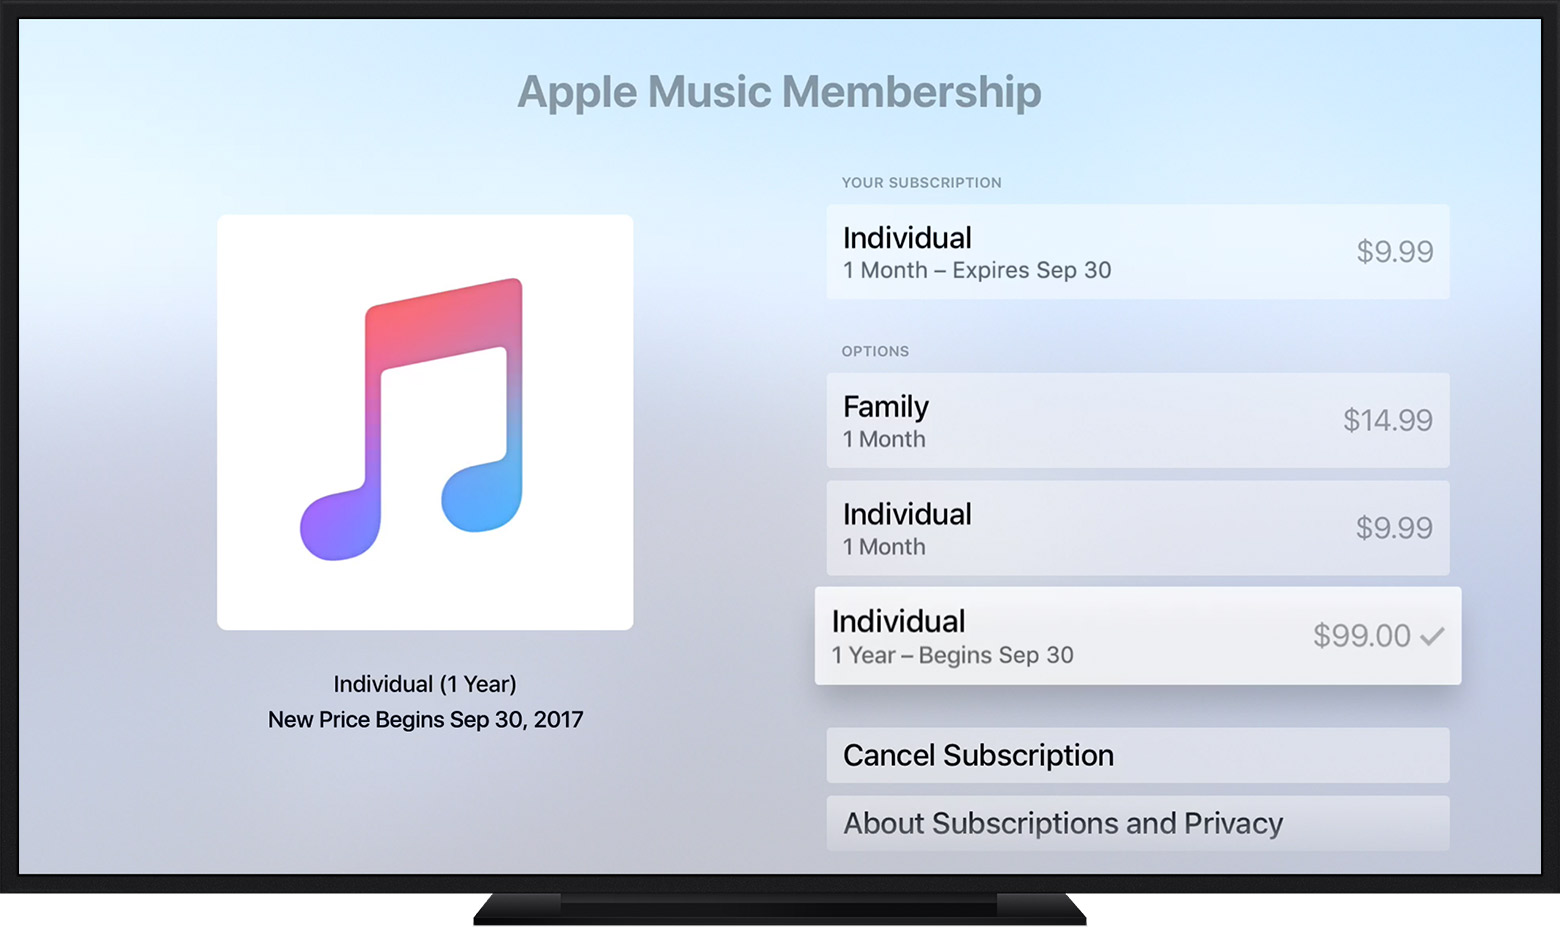Screen dimensions: 1560x928
Task: Click the Apple Music Membership title
Action: coord(779,92)
